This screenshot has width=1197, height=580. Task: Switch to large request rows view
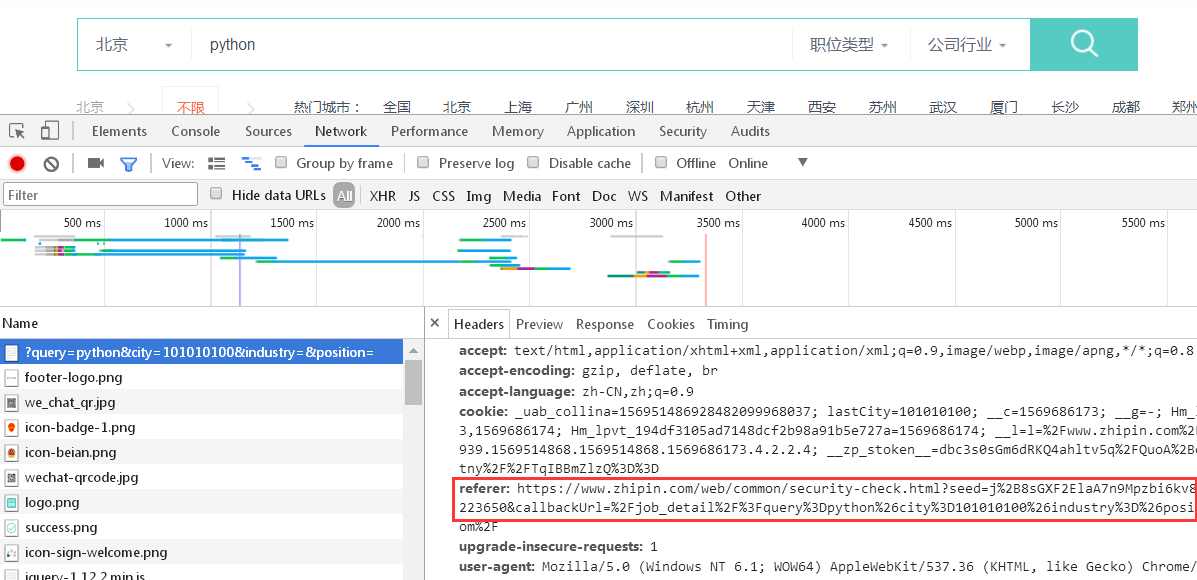pos(217,163)
